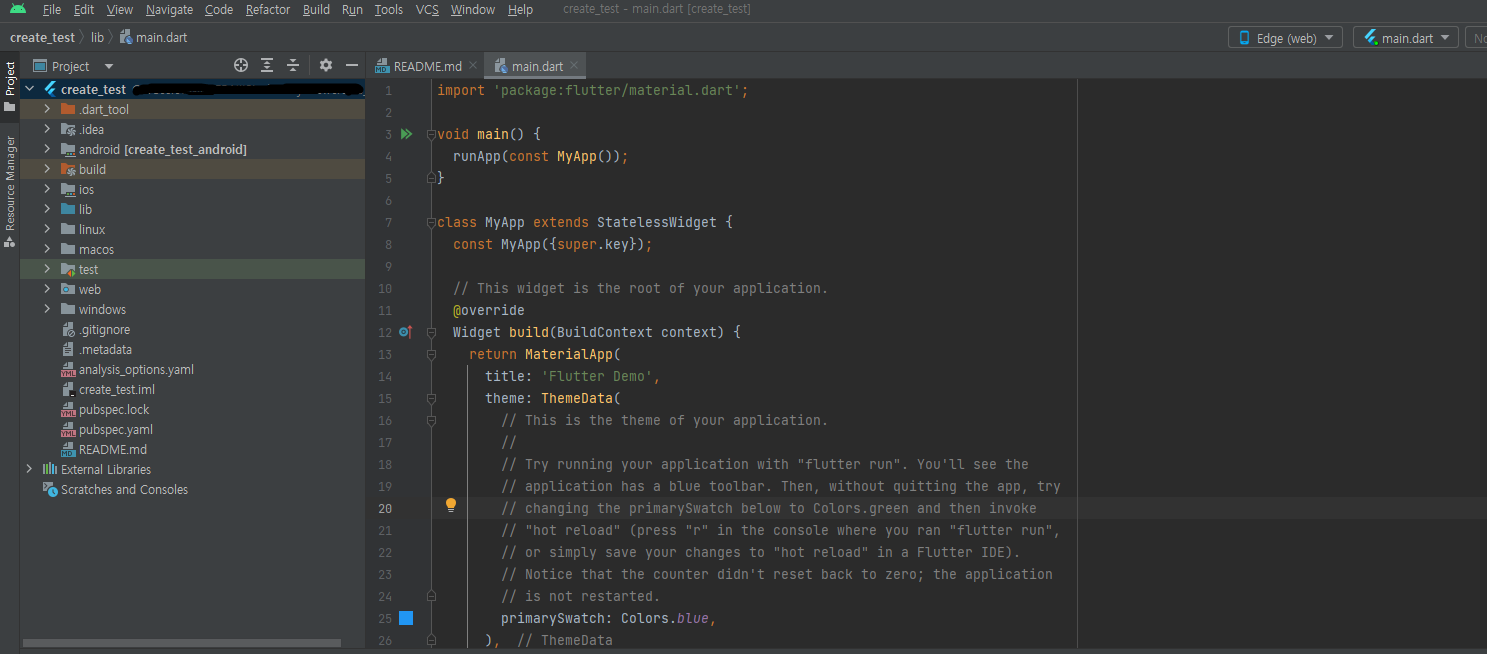Expand the lib folder
This screenshot has height=654, width=1487.
point(47,209)
